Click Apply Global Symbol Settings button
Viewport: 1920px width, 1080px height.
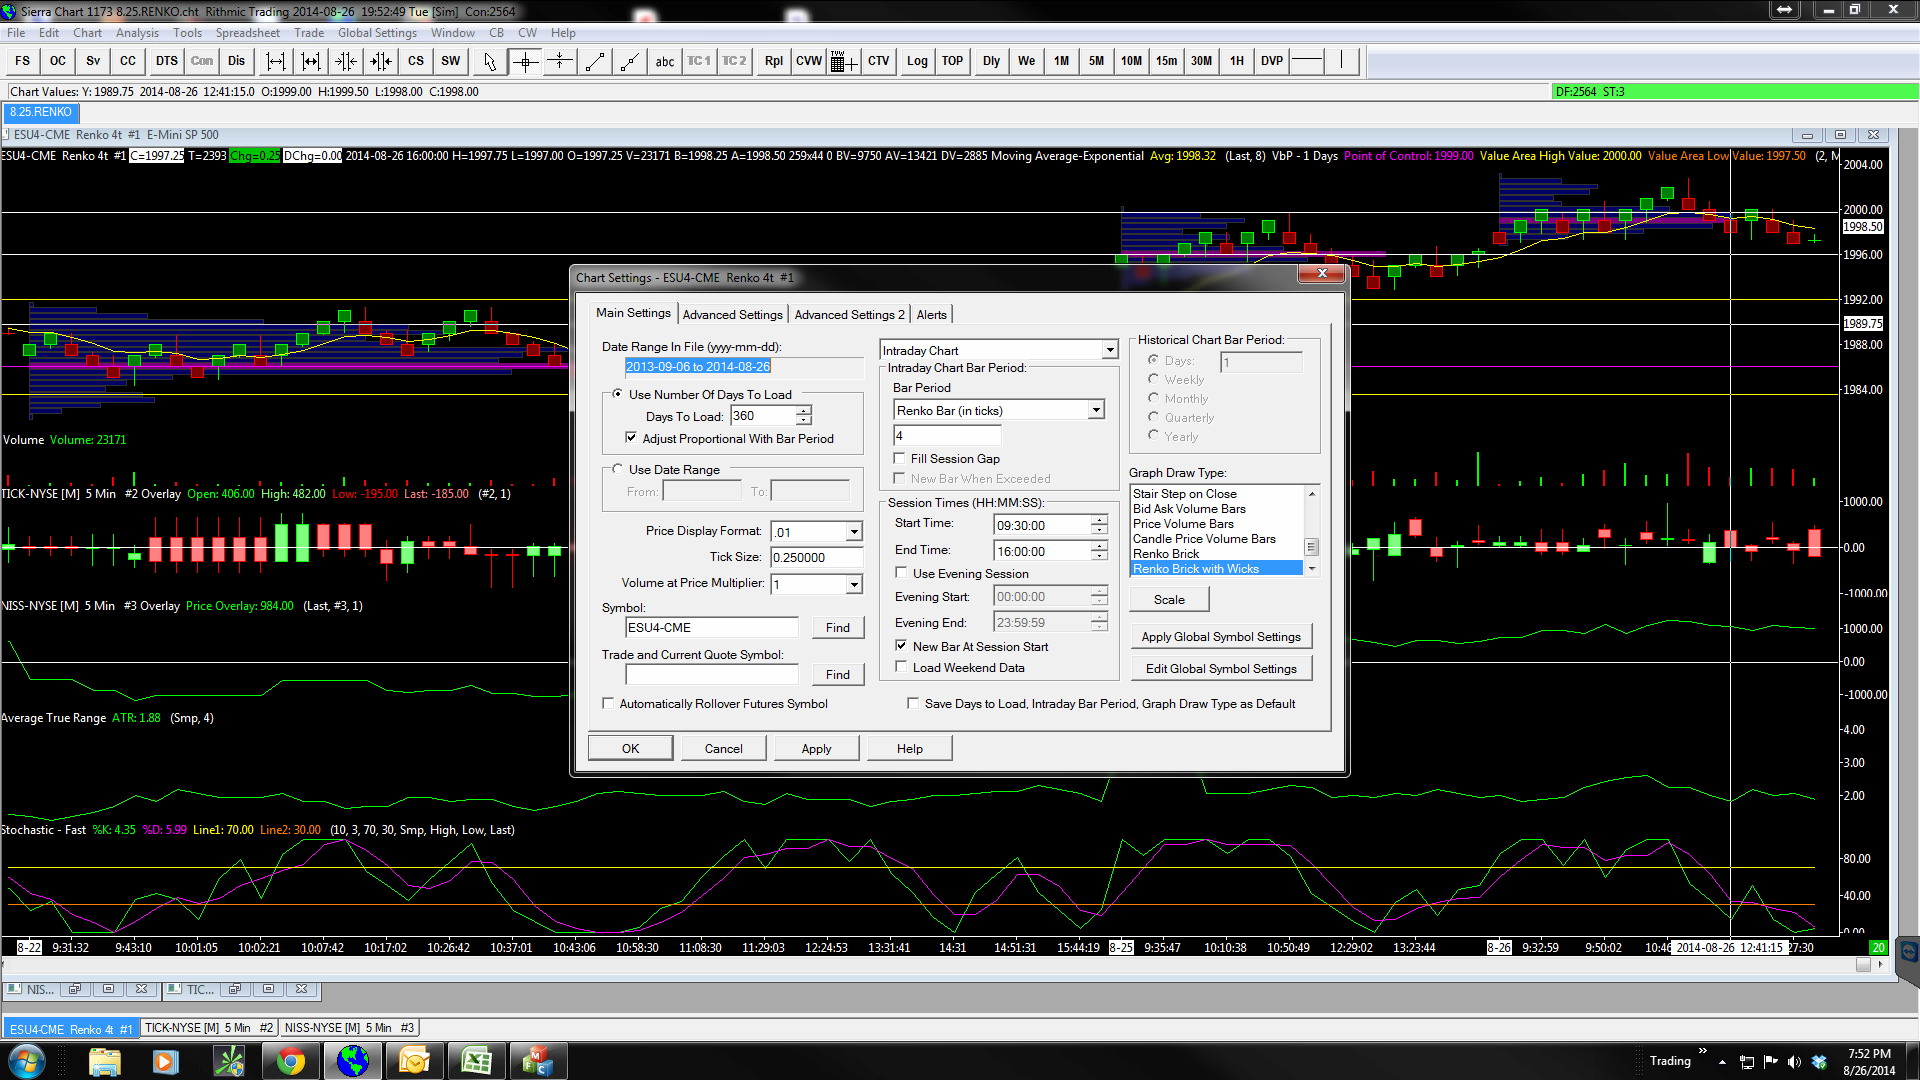[x=1221, y=636]
